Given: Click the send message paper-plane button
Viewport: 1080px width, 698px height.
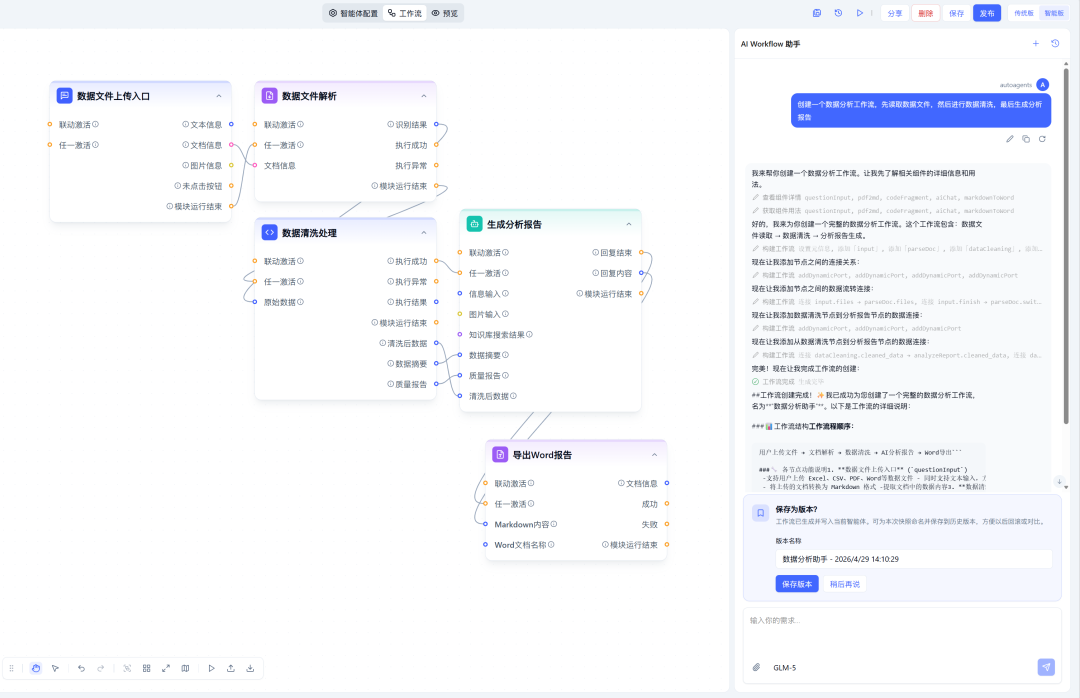Looking at the screenshot, I should 1046,667.
